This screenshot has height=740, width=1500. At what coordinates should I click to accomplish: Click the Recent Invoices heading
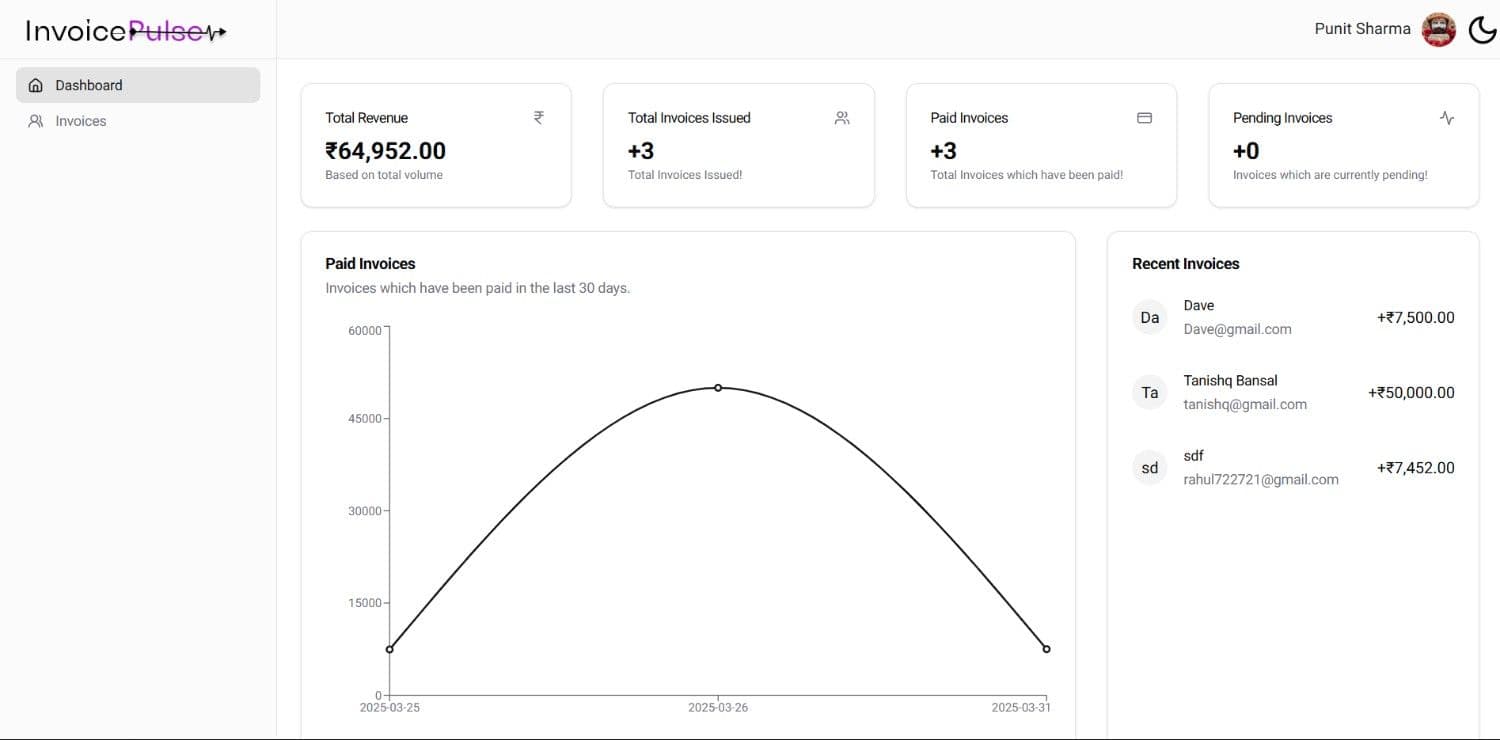[1185, 264]
